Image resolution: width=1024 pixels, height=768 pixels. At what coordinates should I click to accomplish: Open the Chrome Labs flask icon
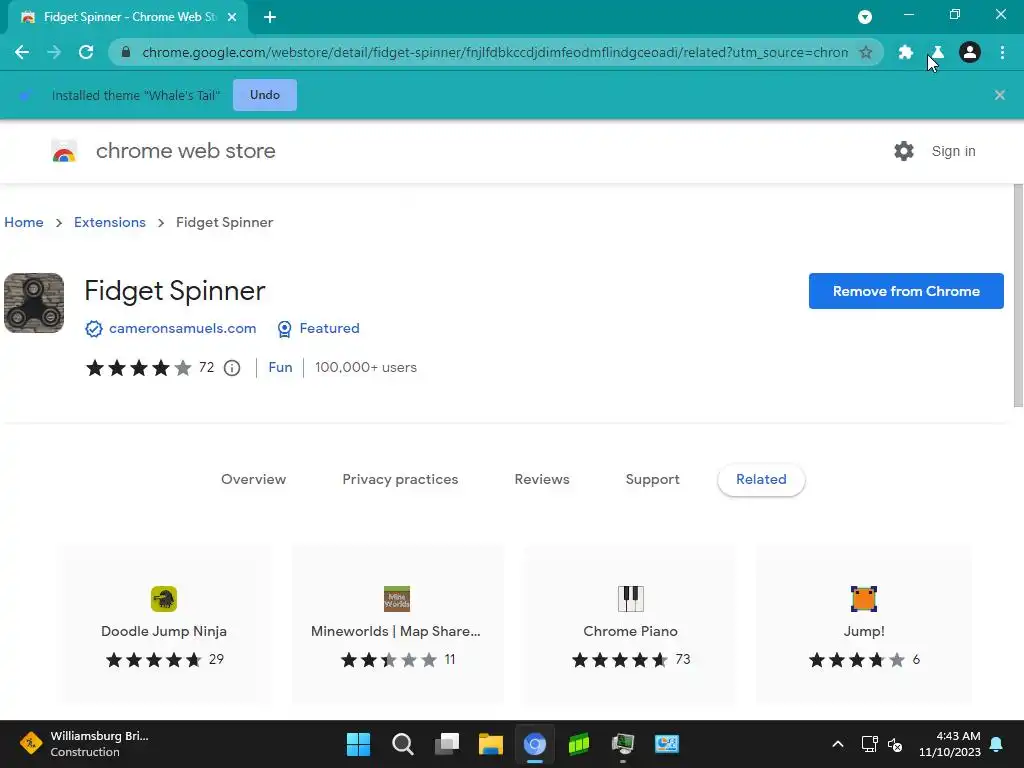[x=937, y=52]
